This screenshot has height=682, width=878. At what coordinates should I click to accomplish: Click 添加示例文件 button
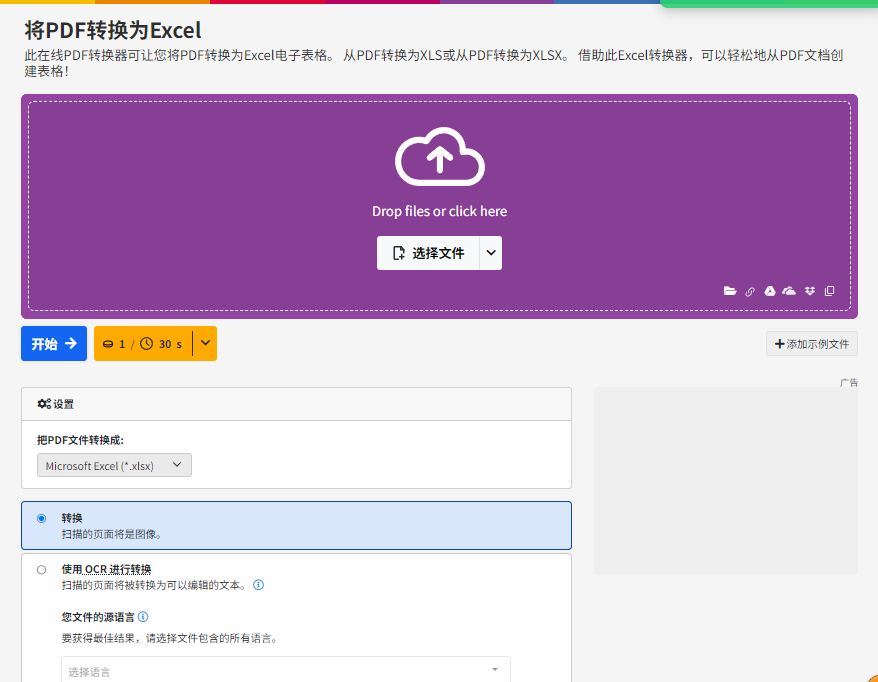coord(811,344)
